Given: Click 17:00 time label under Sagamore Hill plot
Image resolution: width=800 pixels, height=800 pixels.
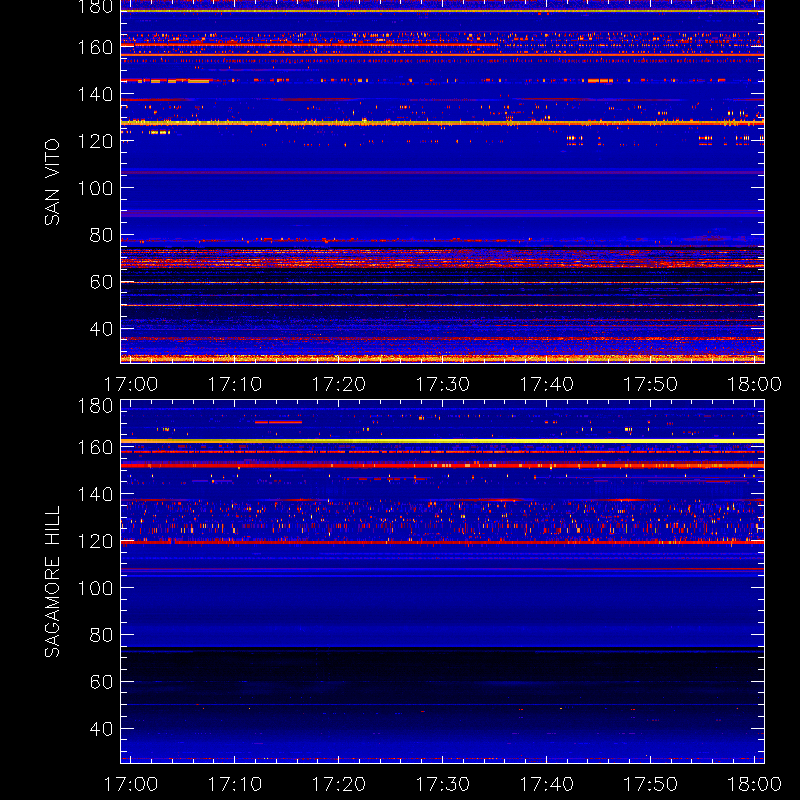Looking at the screenshot, I should [131, 784].
